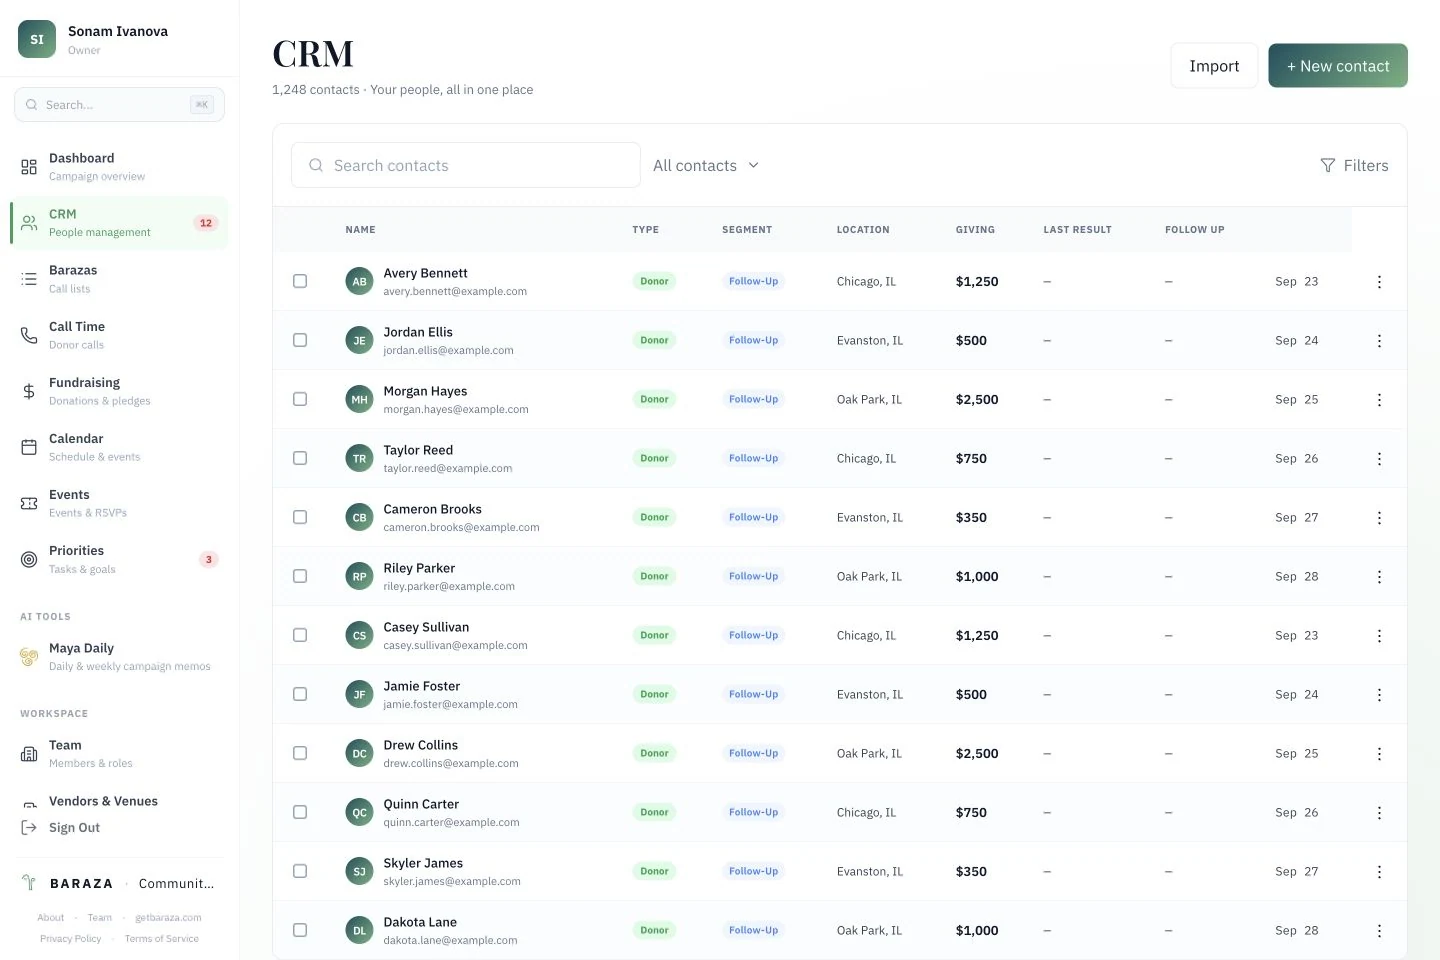Open row menu for Quinn Carter
Screen dimensions: 1440x960
click(x=1379, y=813)
